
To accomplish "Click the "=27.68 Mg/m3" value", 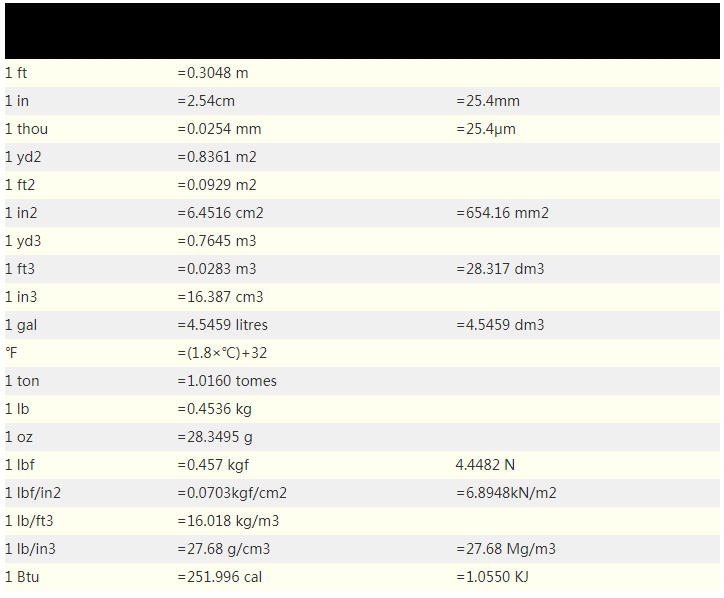I will point(506,549).
